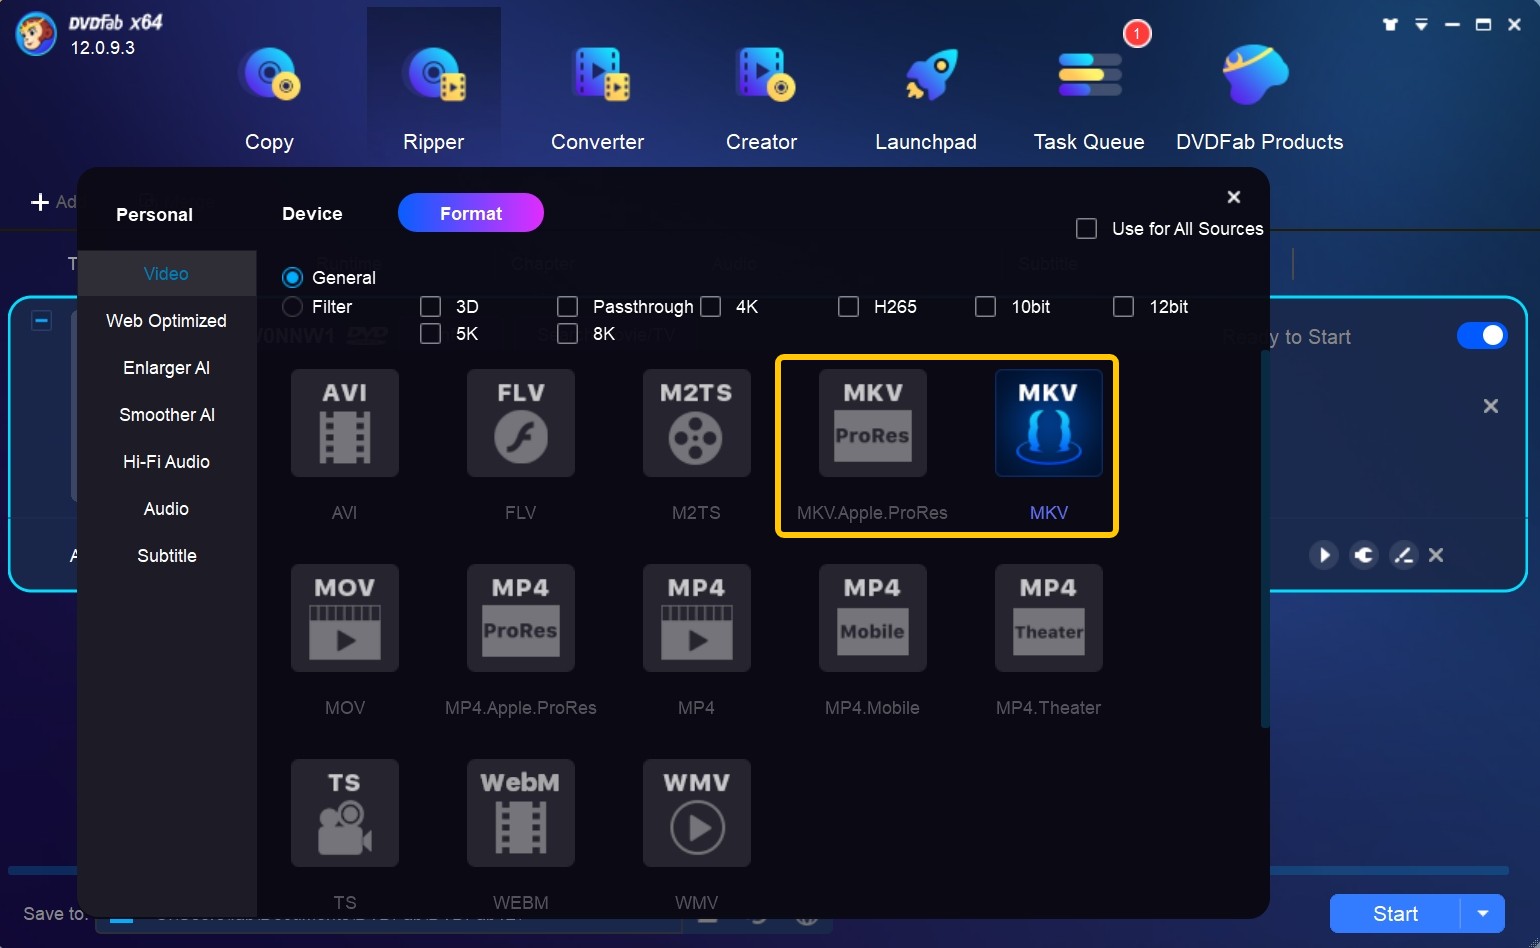The height and width of the screenshot is (948, 1540).
Task: Select the MP4.Theater format icon
Action: point(1049,618)
